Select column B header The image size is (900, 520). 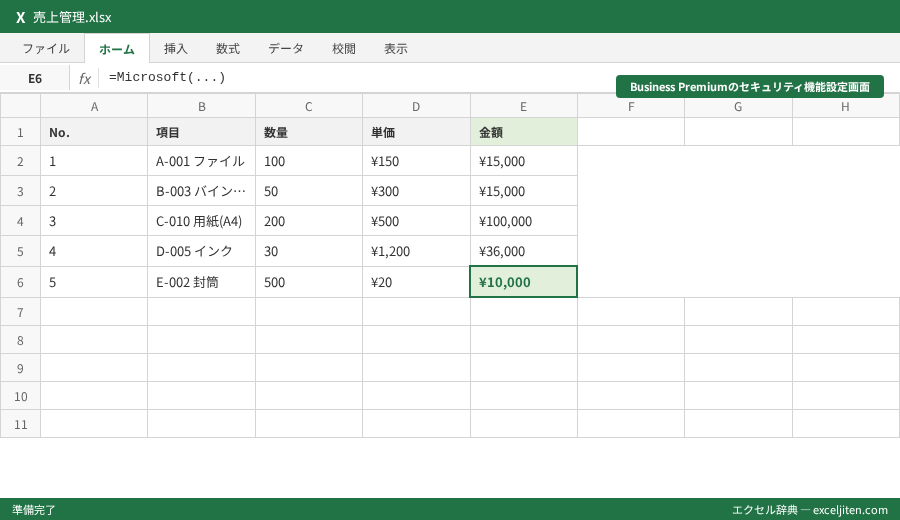[201, 106]
